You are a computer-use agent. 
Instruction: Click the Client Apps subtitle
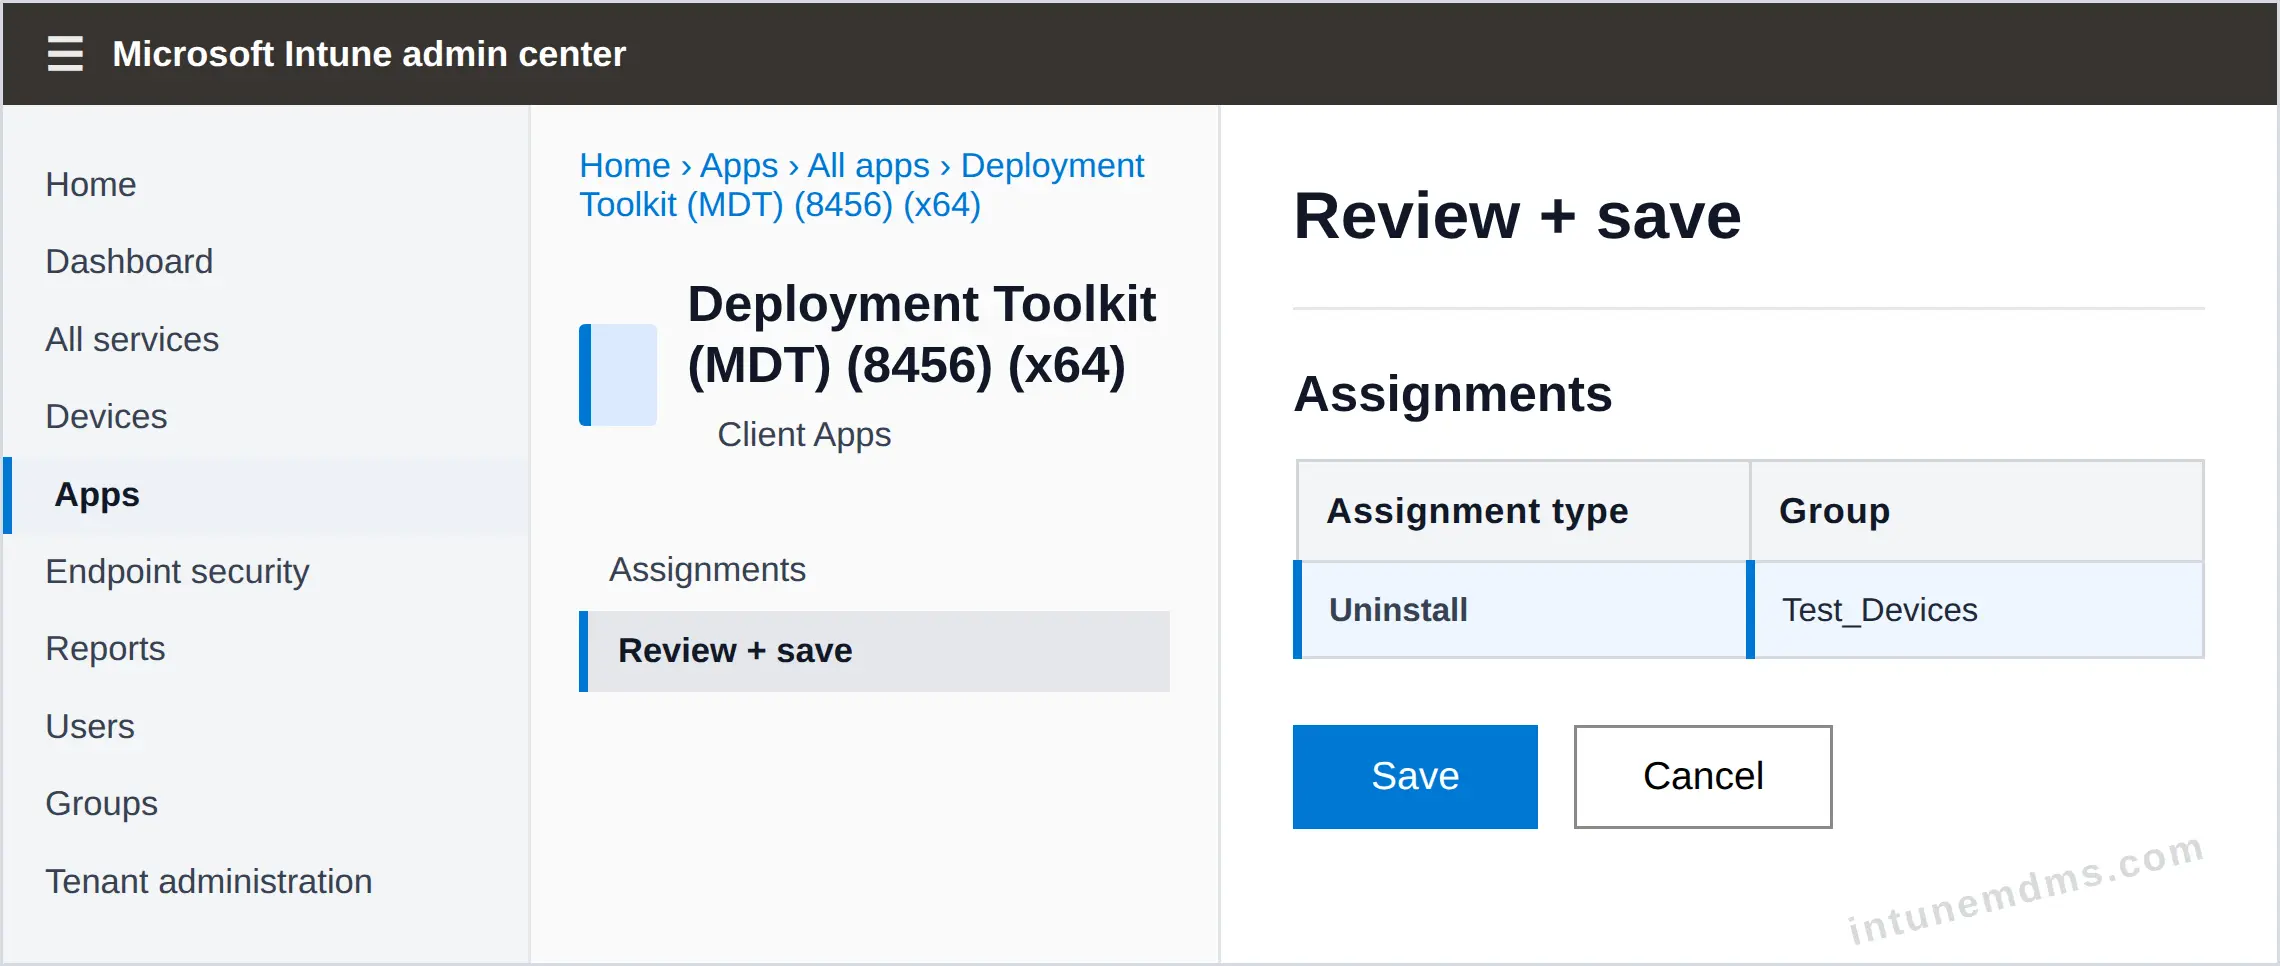click(804, 434)
